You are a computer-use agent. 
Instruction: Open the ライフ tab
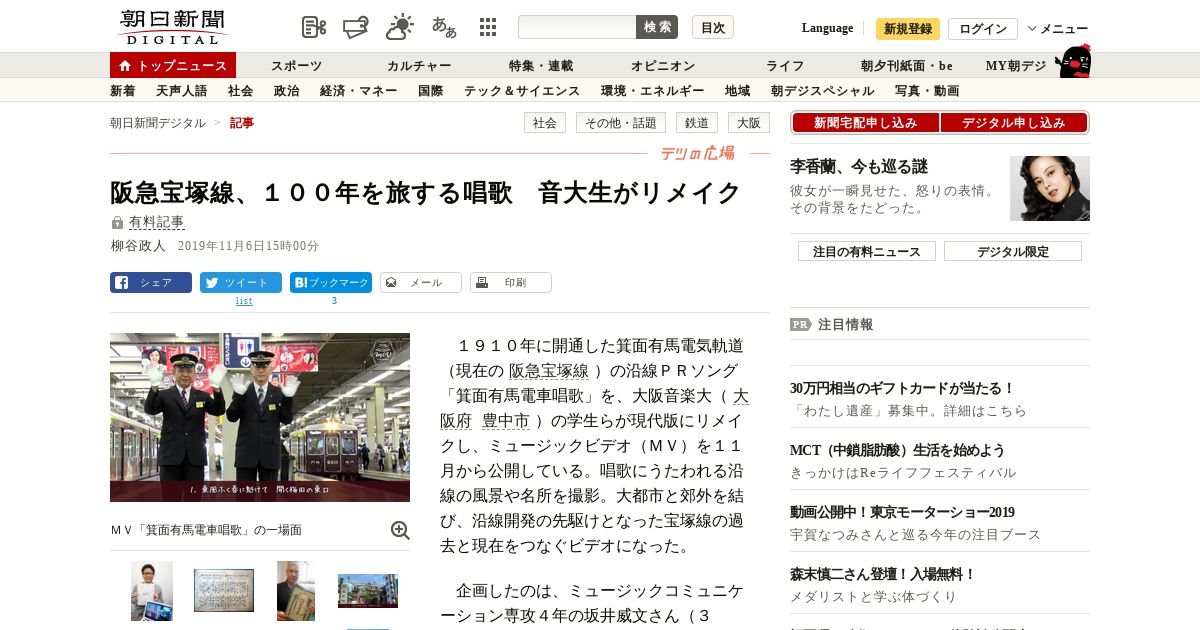785,66
